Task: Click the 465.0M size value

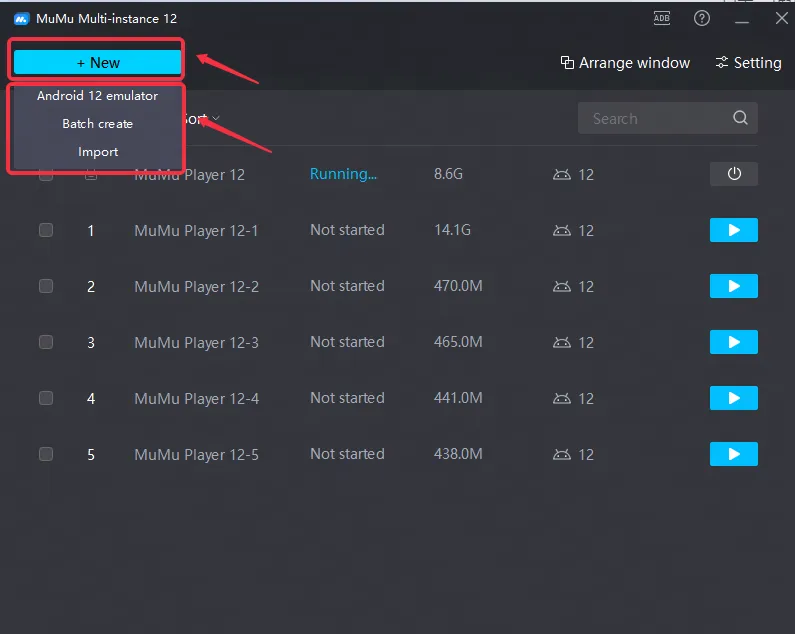Action: click(x=458, y=342)
